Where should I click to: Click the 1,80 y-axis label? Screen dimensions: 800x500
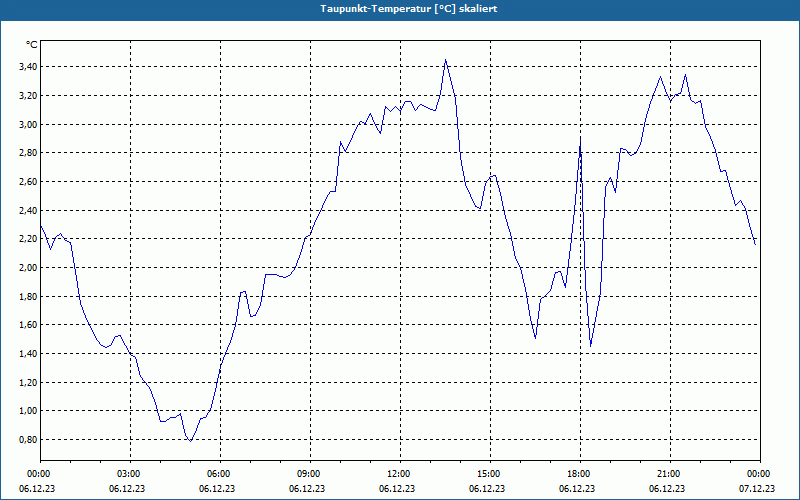point(28,296)
